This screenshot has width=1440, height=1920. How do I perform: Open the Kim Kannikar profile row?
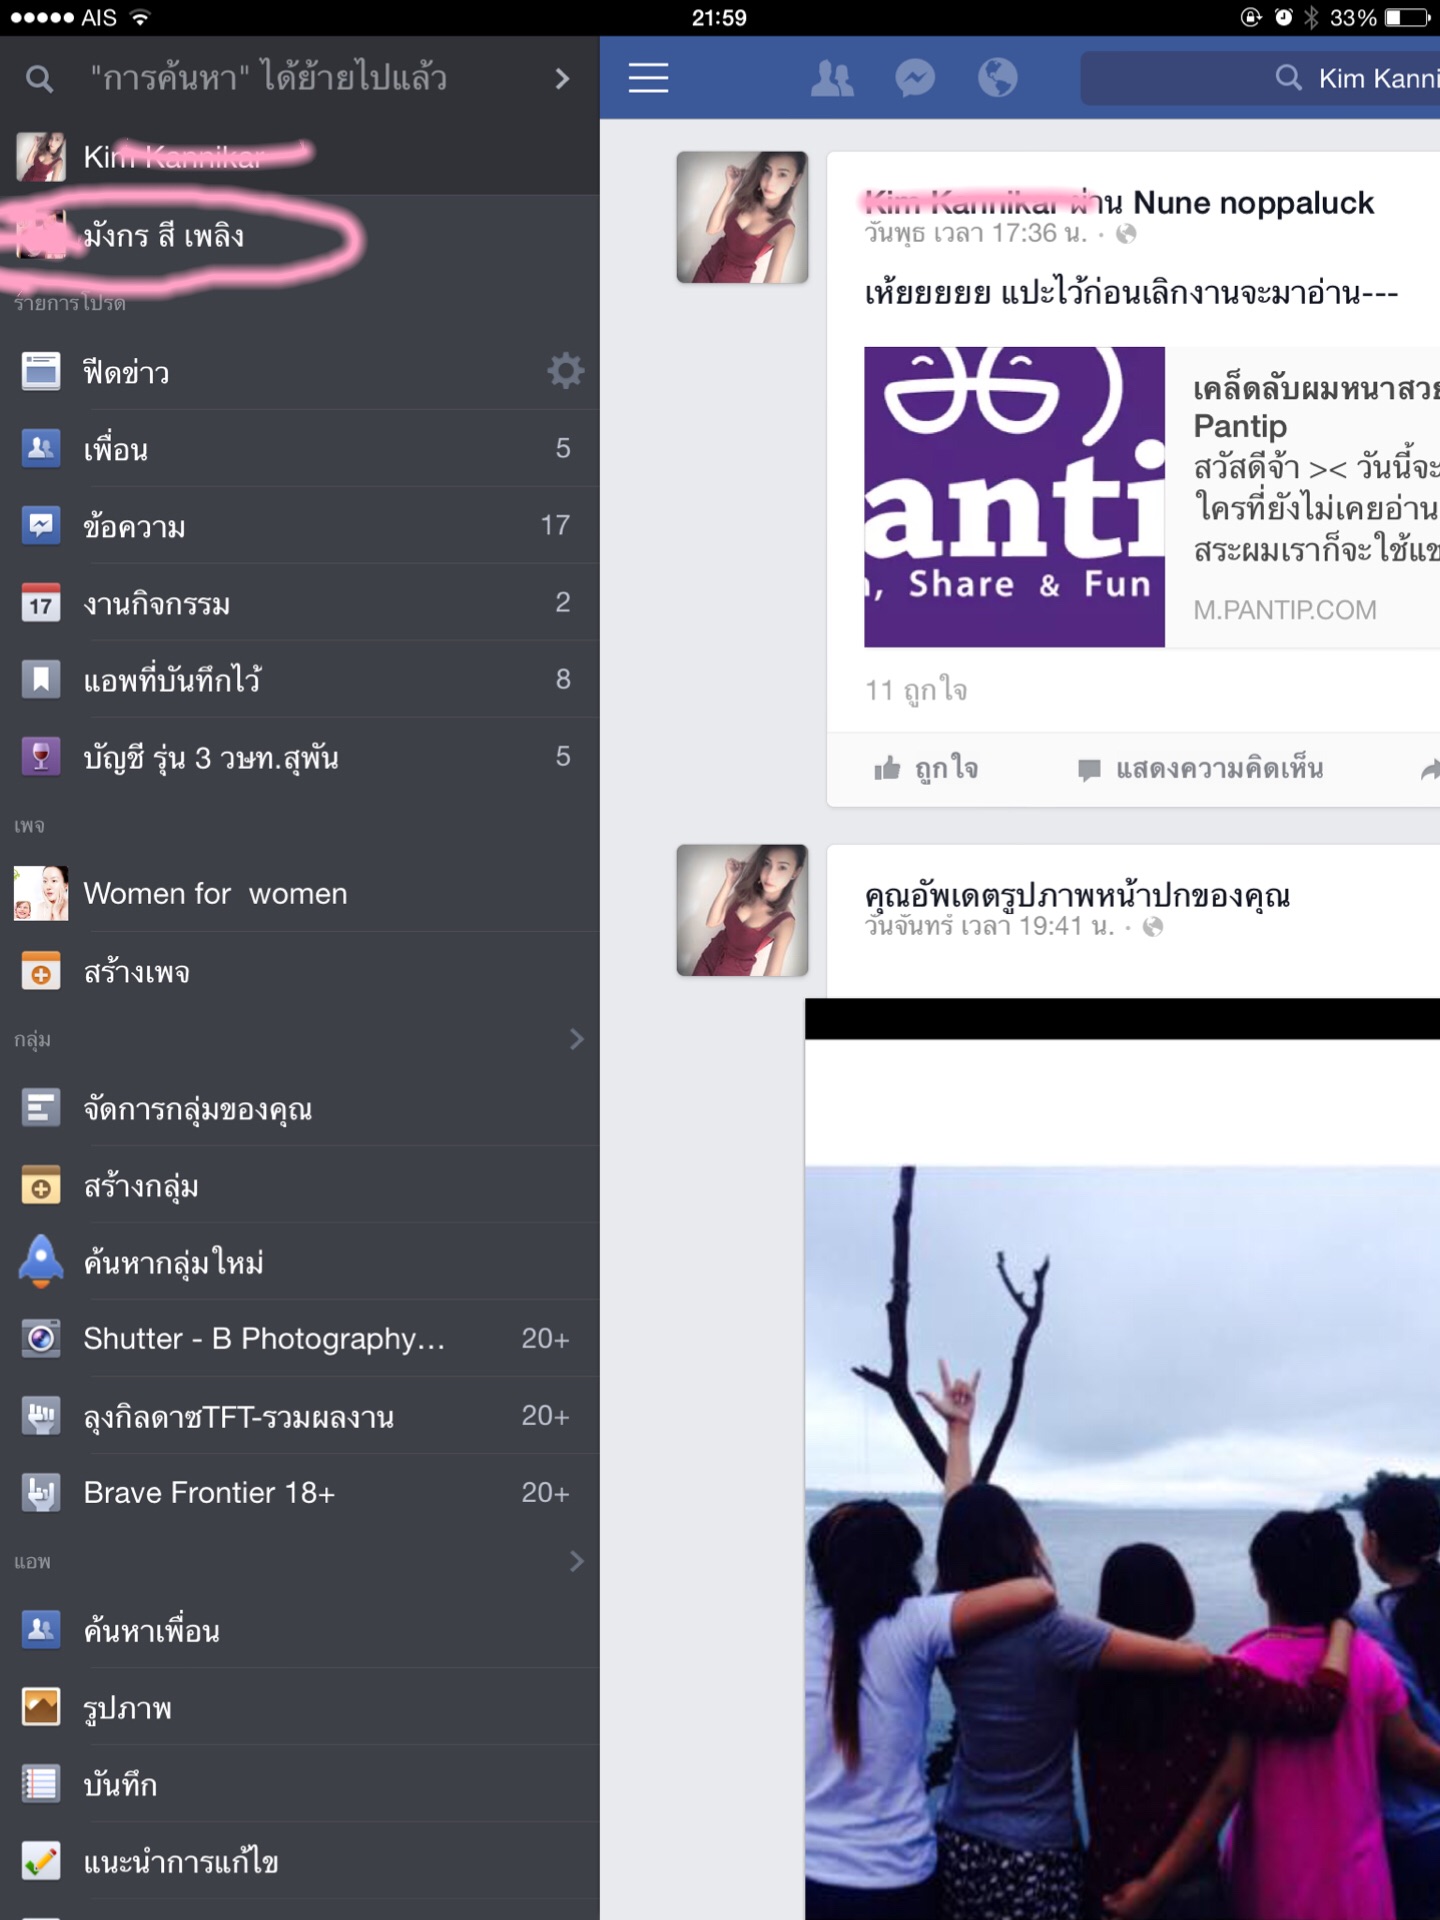pos(300,156)
